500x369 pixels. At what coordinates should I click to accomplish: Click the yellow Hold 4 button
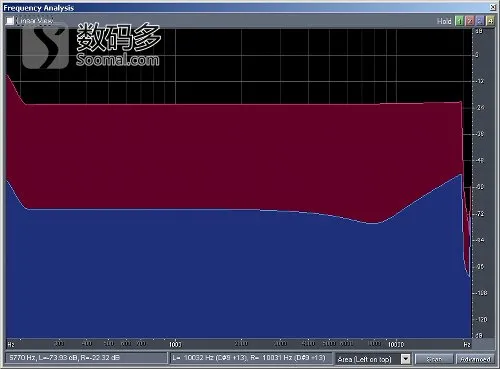490,21
